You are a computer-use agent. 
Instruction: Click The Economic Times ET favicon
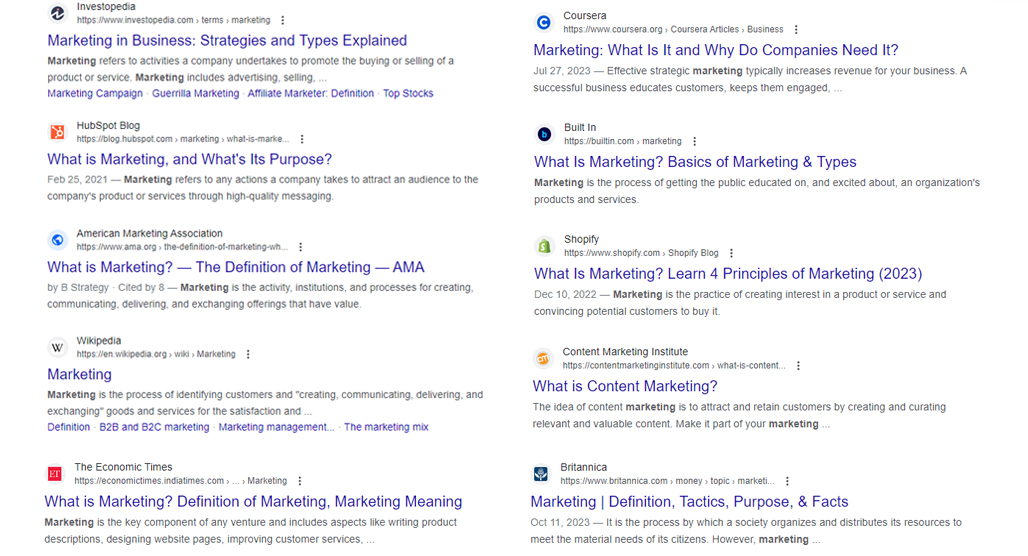coord(55,473)
